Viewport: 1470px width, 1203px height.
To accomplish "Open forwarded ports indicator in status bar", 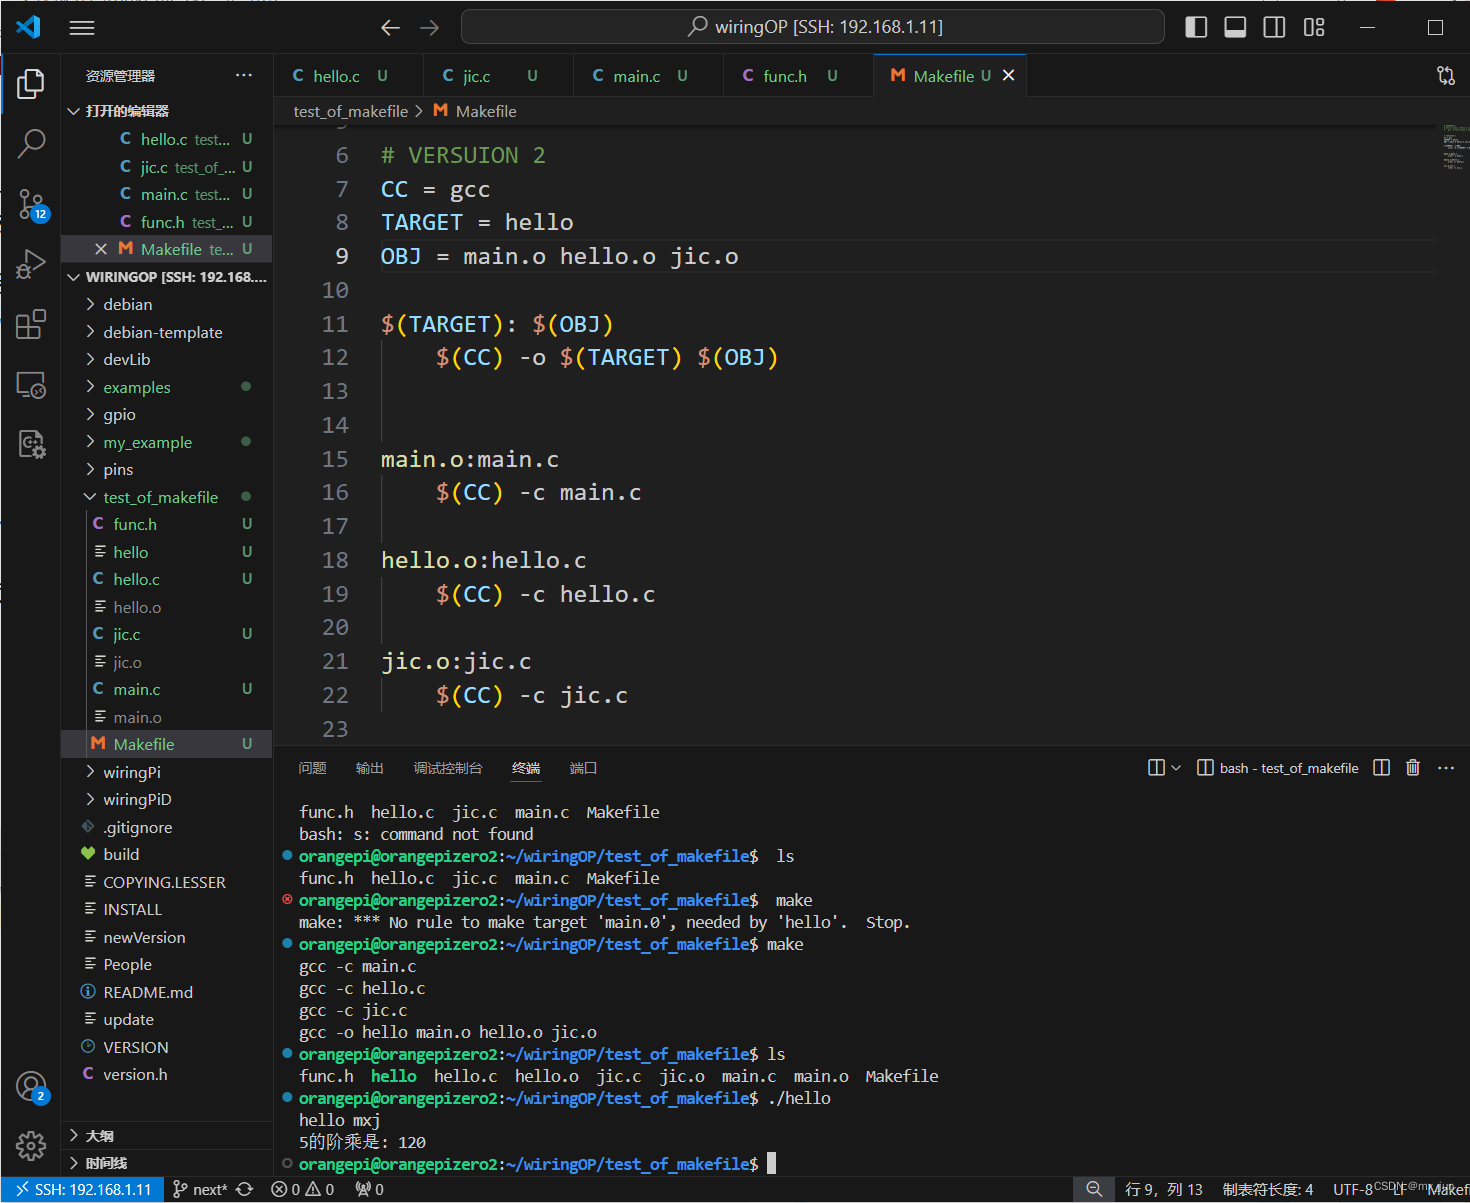I will coord(369,1189).
